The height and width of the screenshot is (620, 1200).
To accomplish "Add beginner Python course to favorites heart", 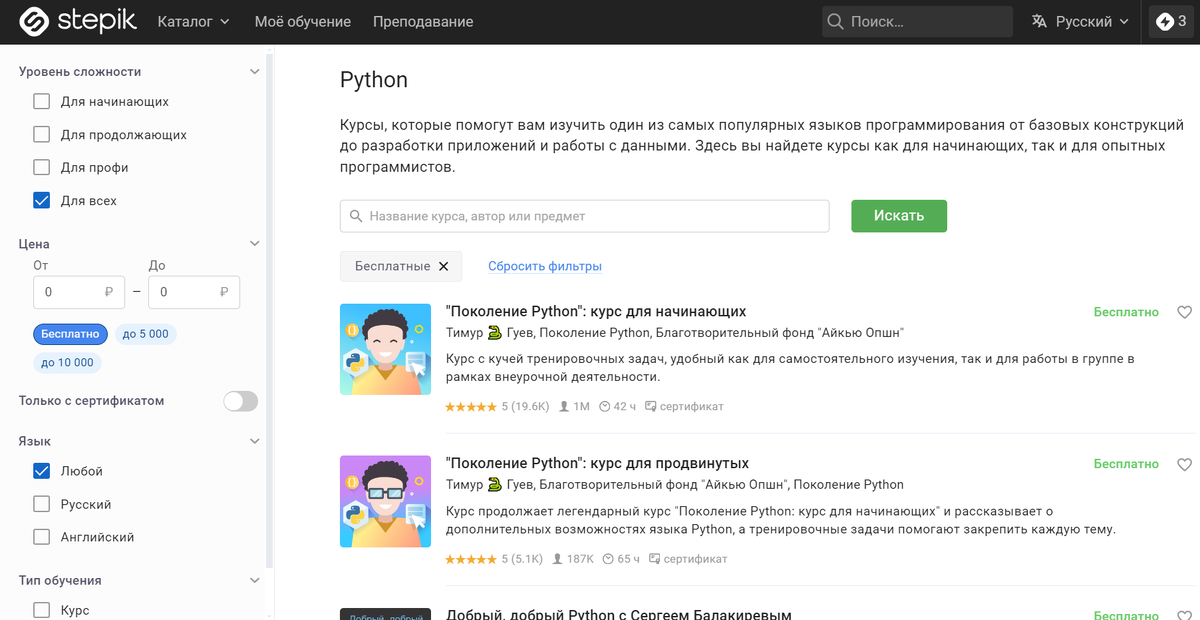I will tap(1184, 312).
